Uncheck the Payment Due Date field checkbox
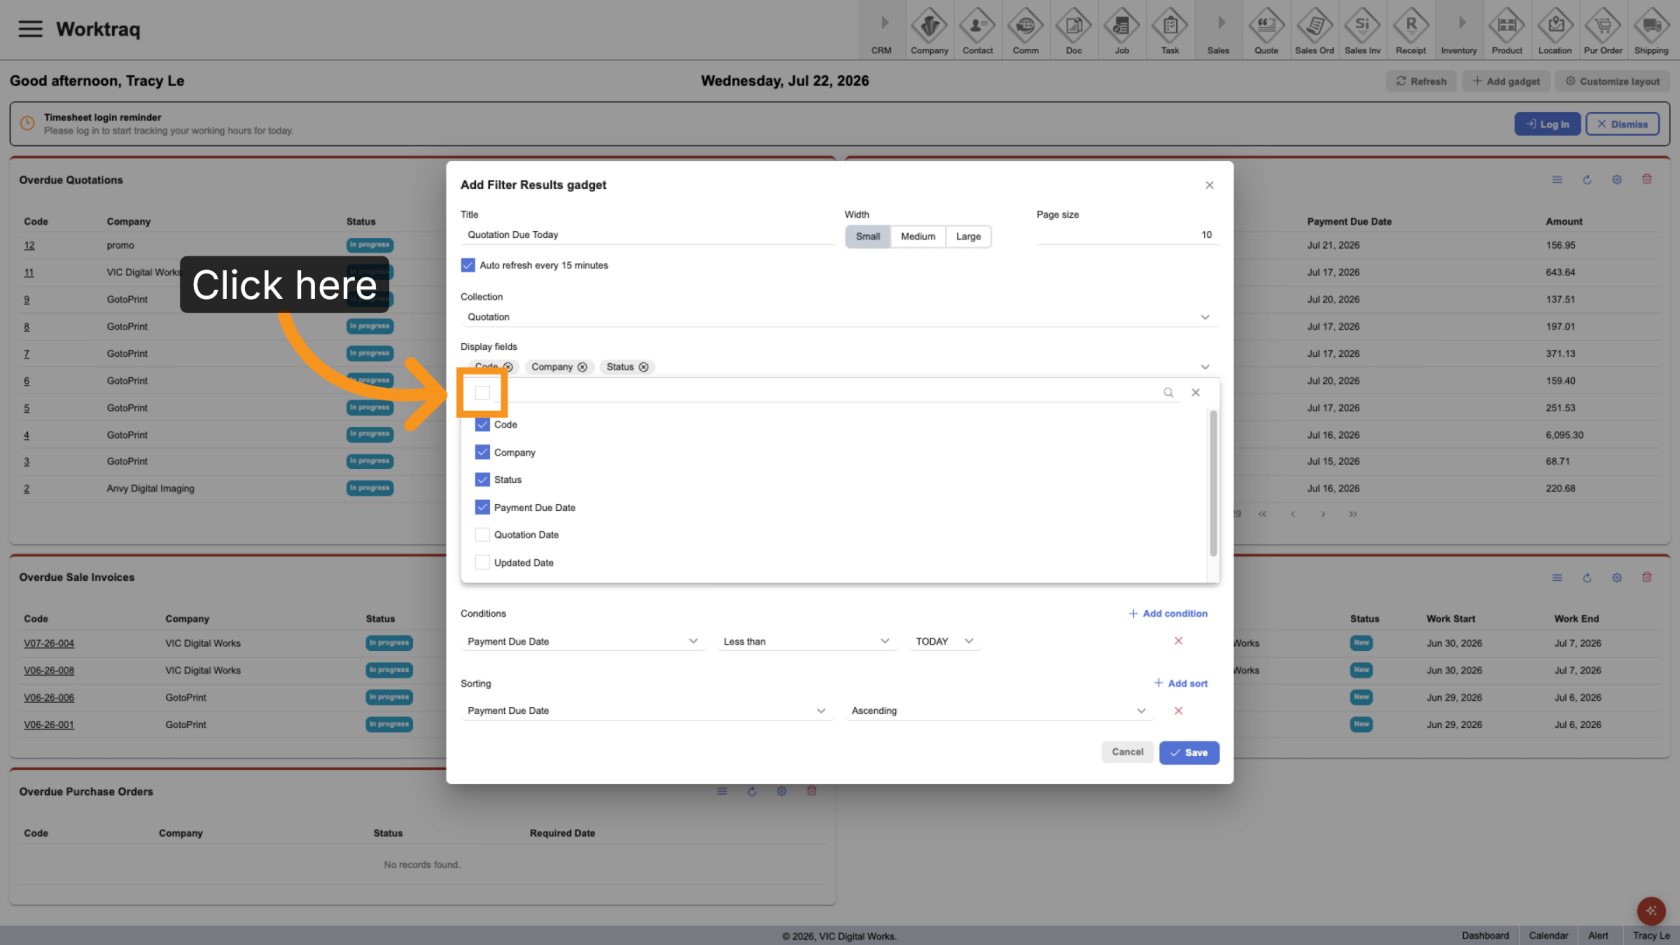Screen dimensions: 1680x945 click(x=482, y=507)
